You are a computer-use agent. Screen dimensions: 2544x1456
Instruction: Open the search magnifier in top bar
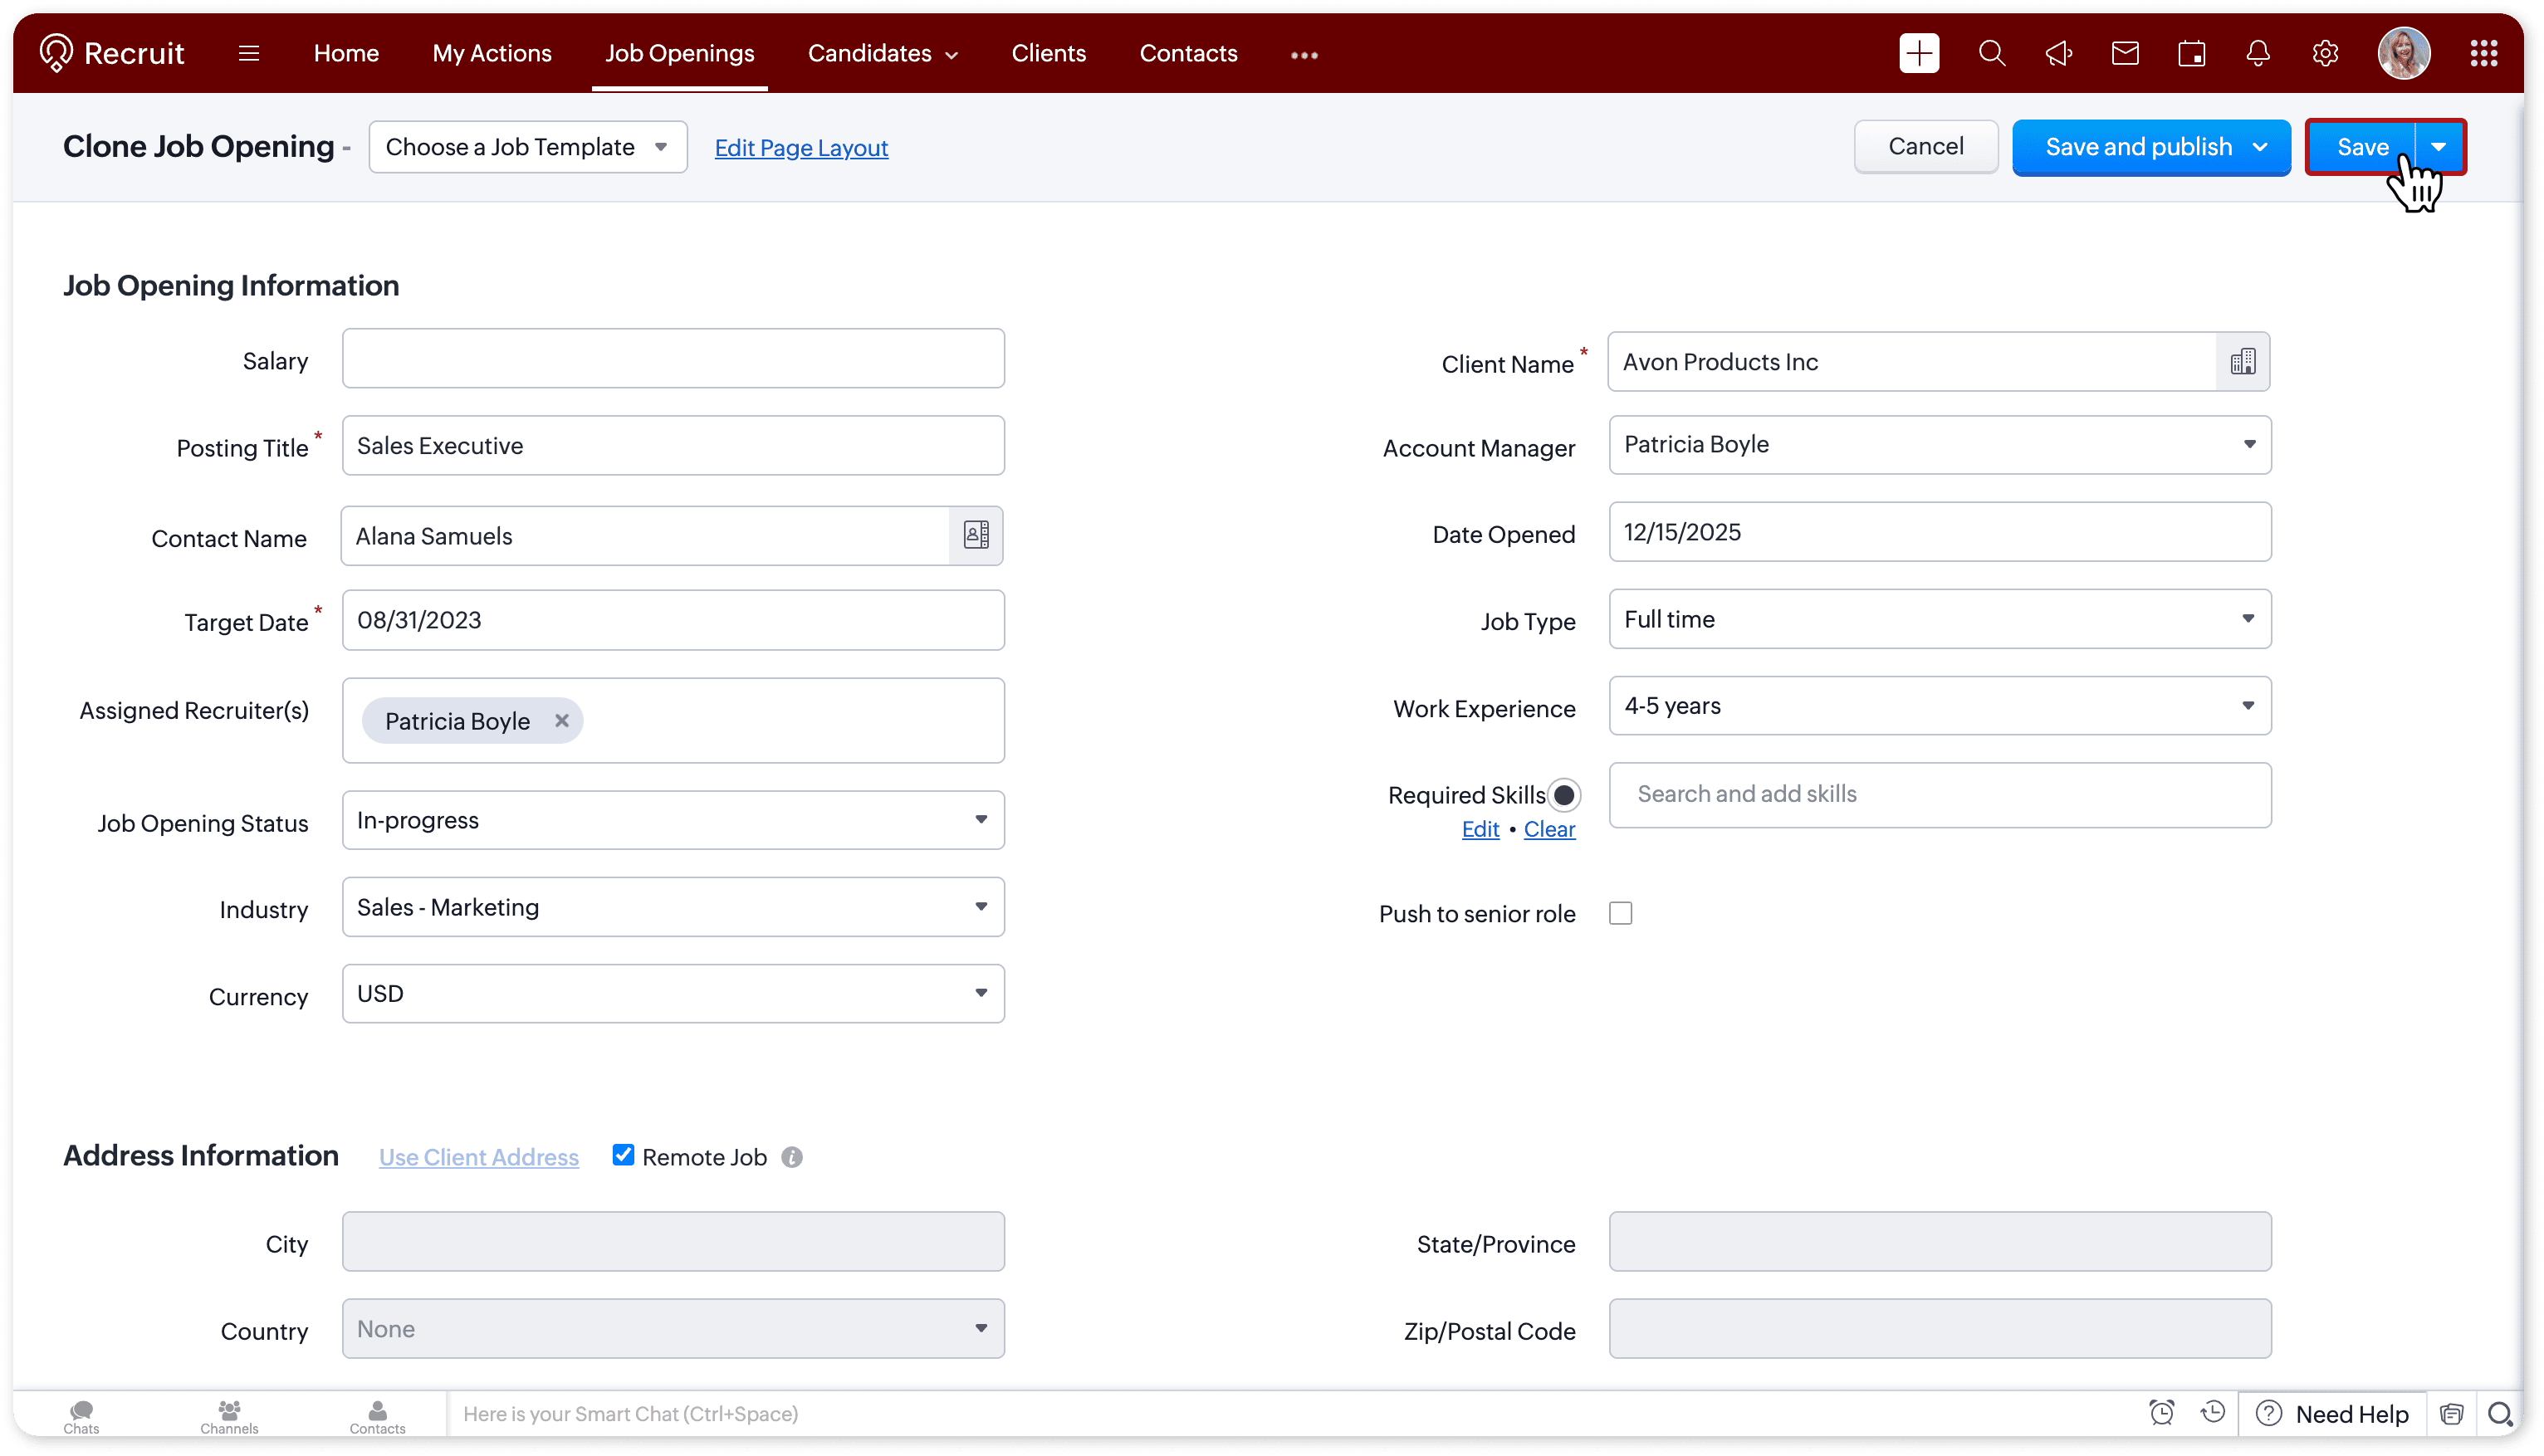pyautogui.click(x=1991, y=53)
